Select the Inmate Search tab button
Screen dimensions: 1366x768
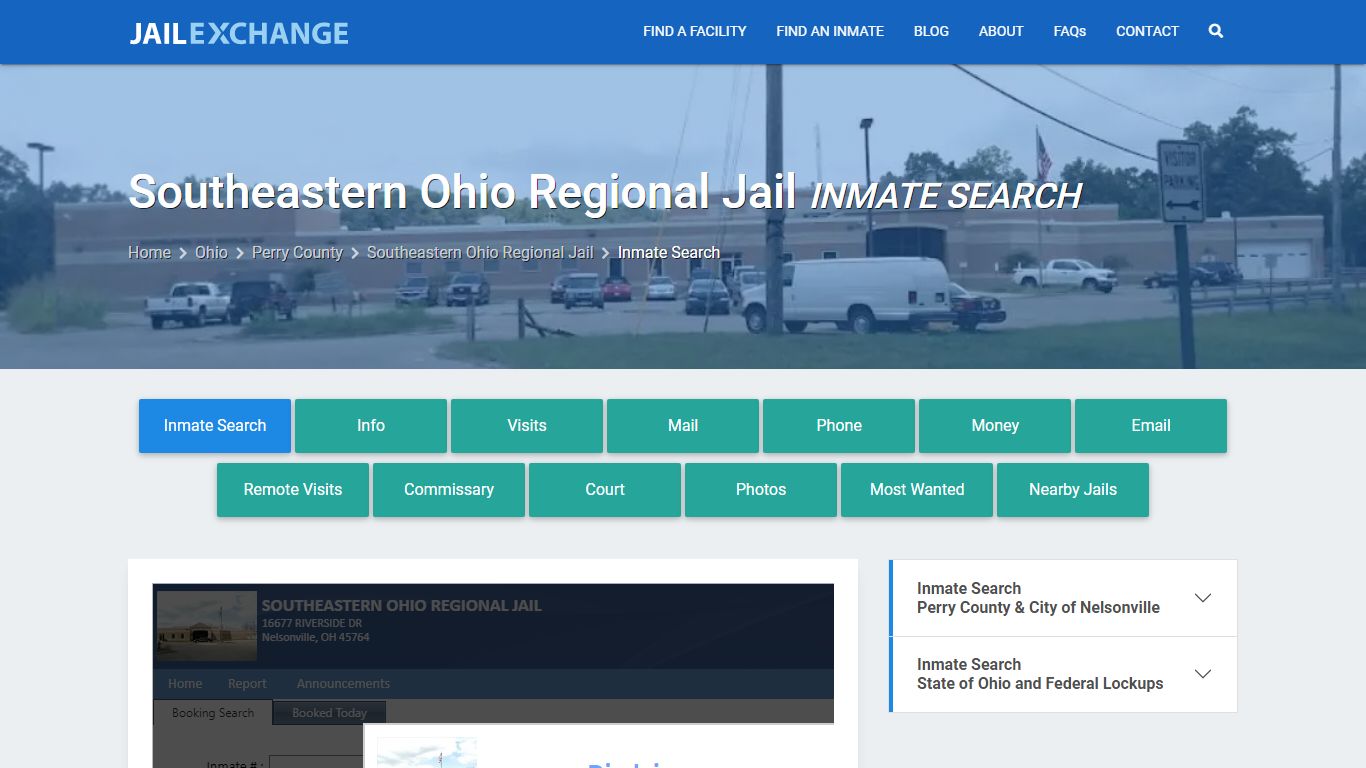click(215, 426)
